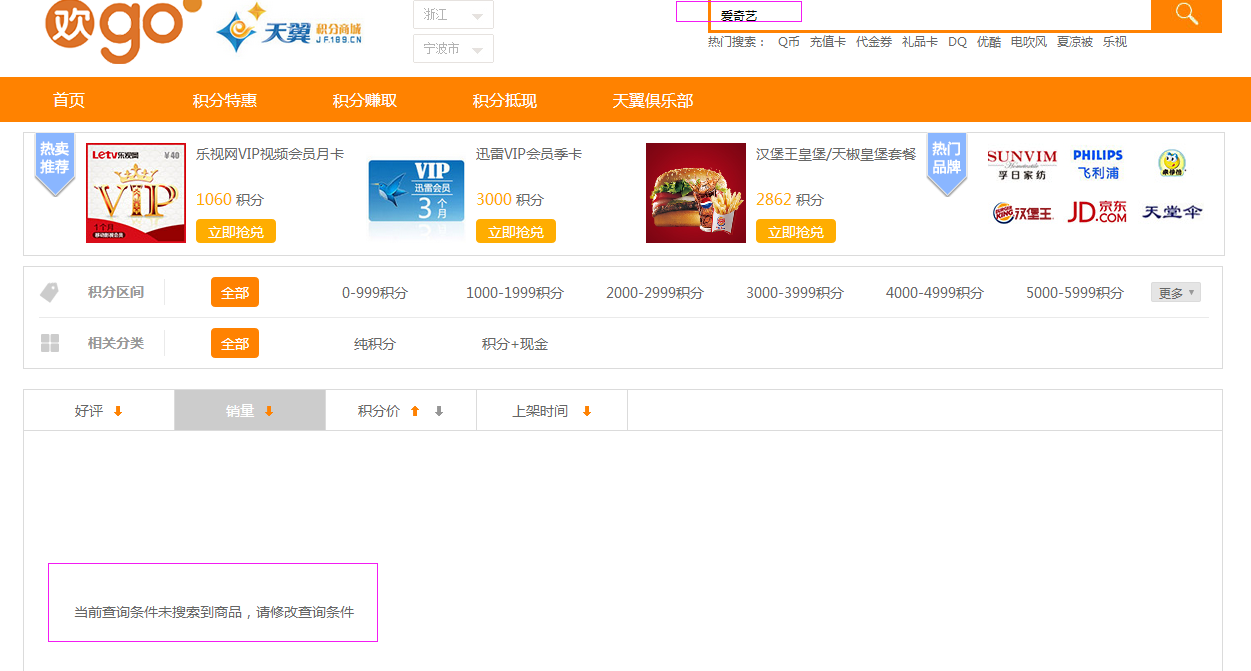Click the 相关分类 grid icon
1251x671 pixels.
[x=50, y=343]
